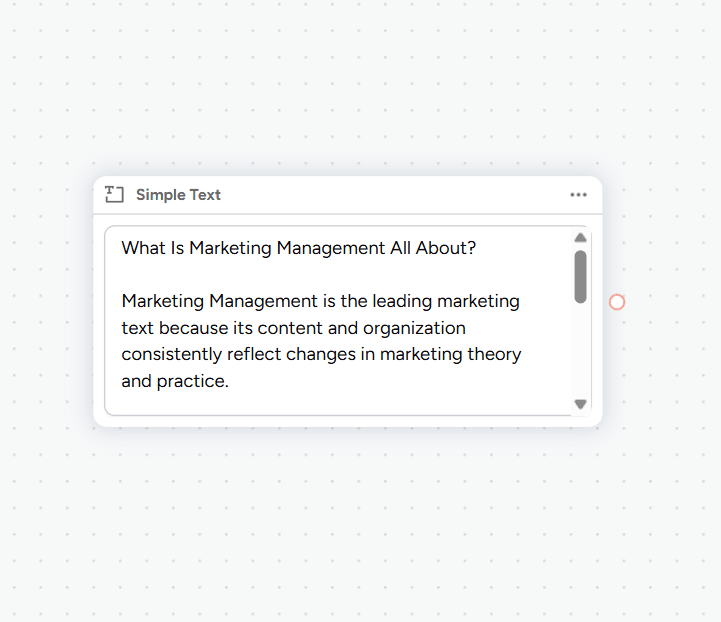Screen dimensions: 721x622
Task: Click the node's output connector circle
Action: (x=617, y=302)
